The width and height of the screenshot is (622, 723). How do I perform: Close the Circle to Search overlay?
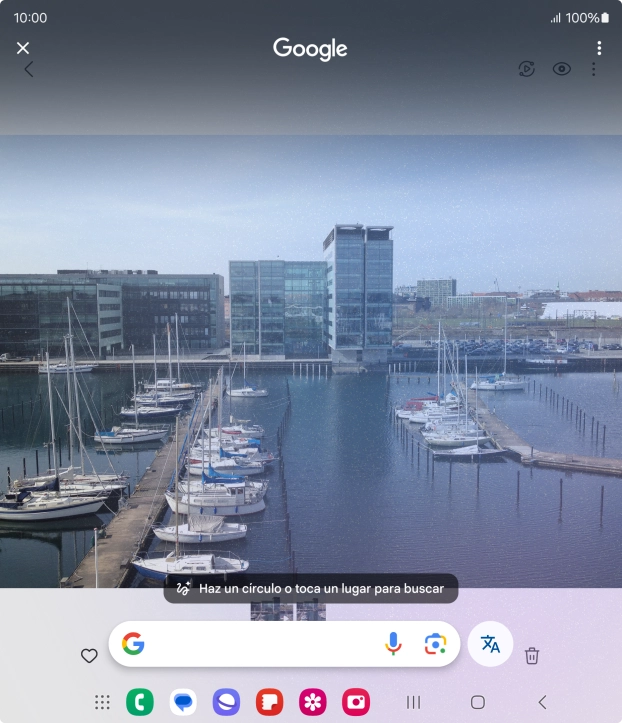23,48
